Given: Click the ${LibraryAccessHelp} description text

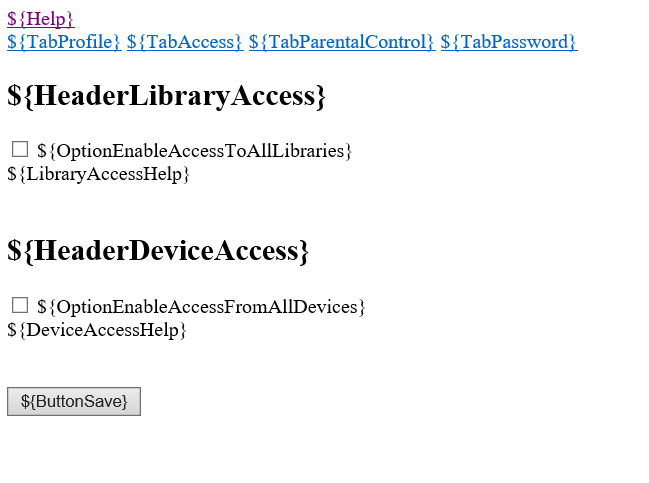Looking at the screenshot, I should click(x=98, y=174).
